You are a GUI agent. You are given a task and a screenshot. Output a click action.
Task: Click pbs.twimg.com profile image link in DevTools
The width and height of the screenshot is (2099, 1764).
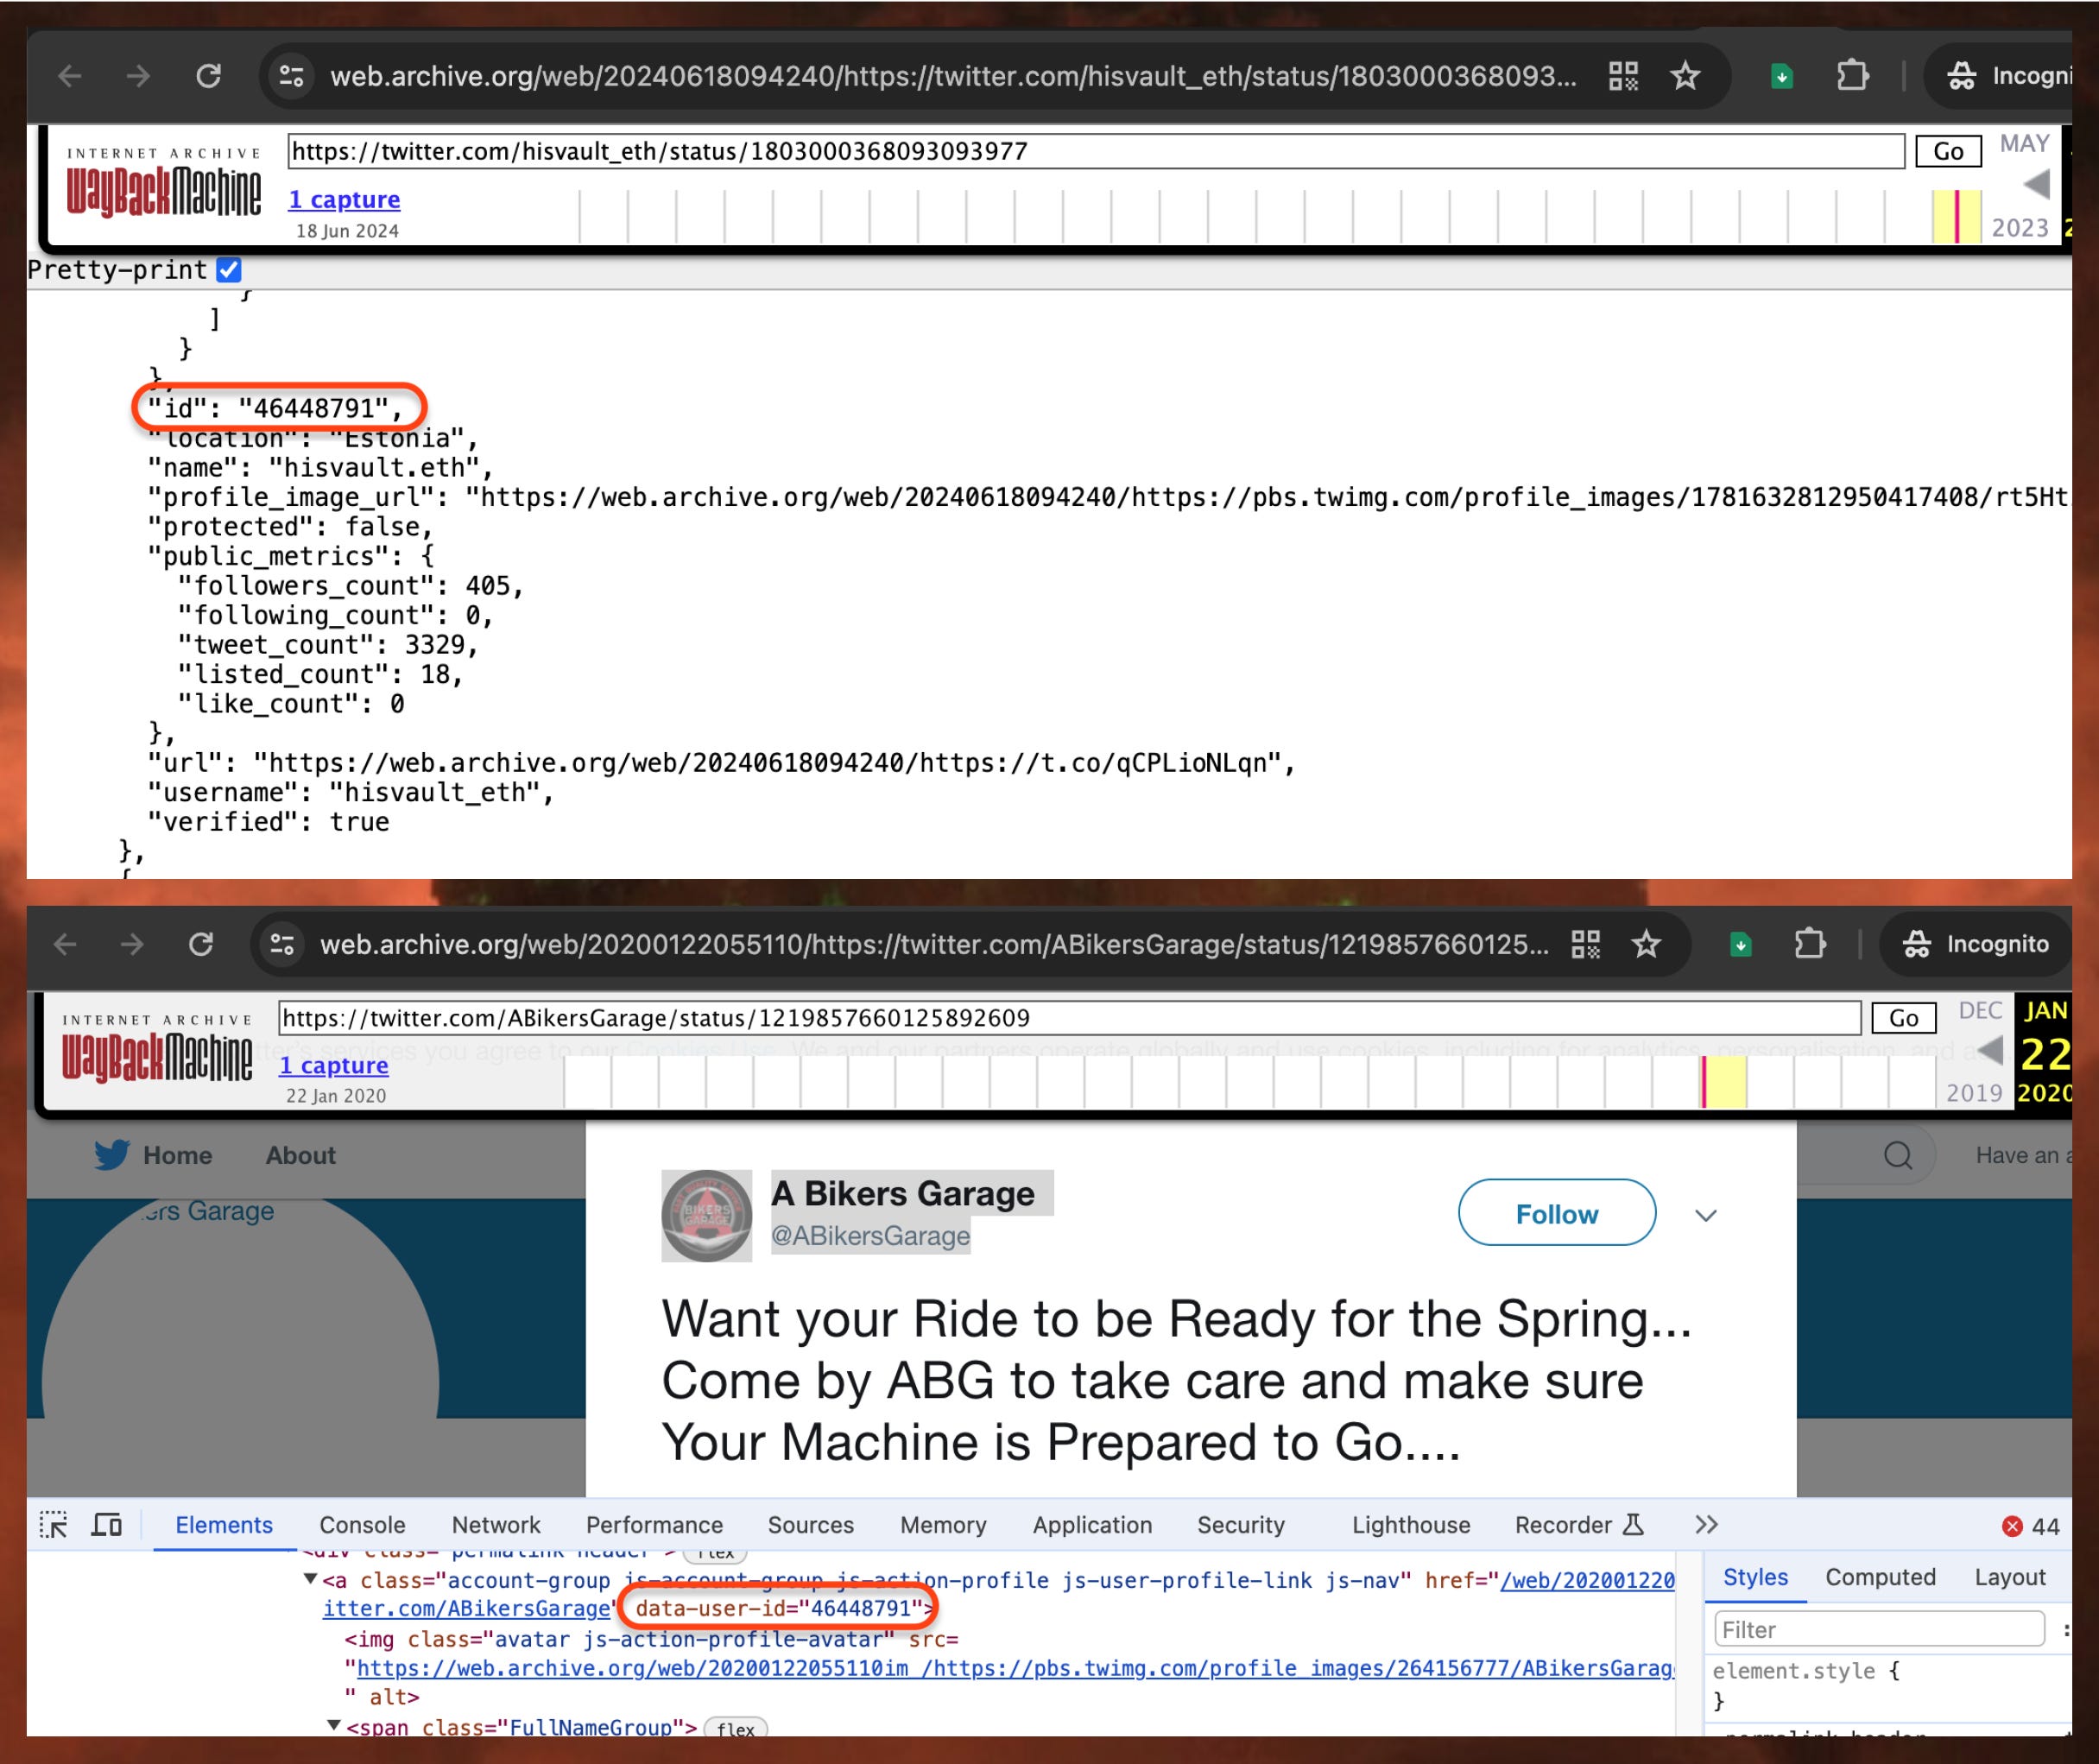(1015, 1668)
